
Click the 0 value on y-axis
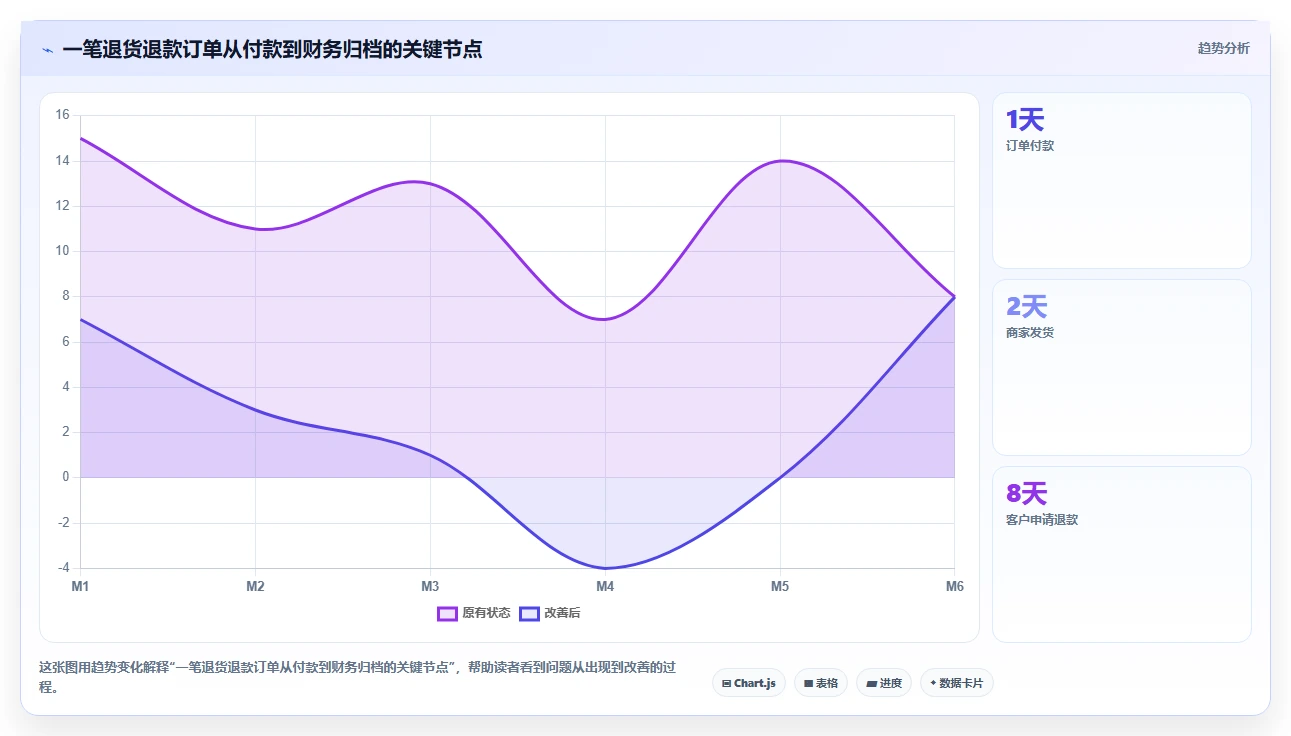[x=66, y=477]
